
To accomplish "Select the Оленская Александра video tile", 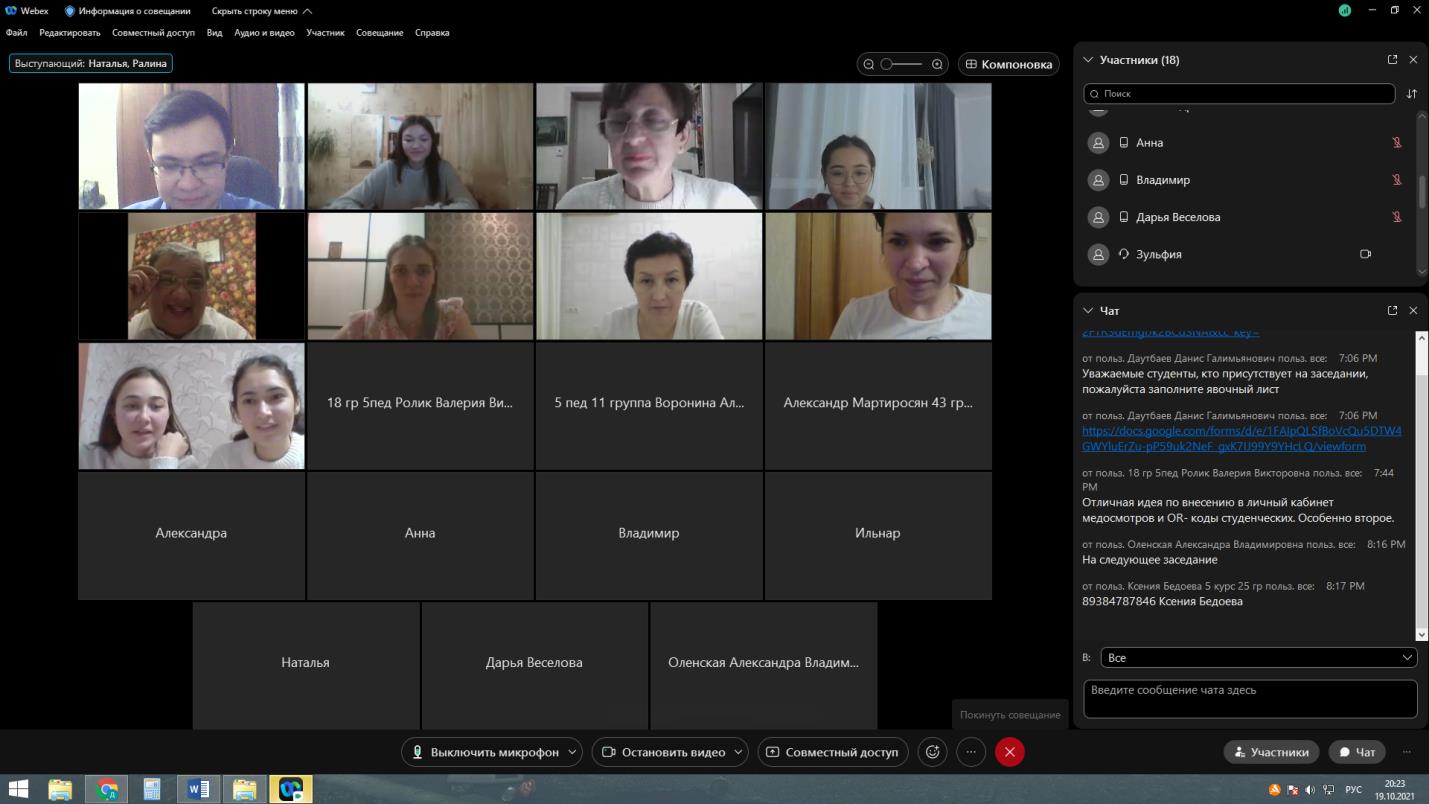I will coord(763,665).
